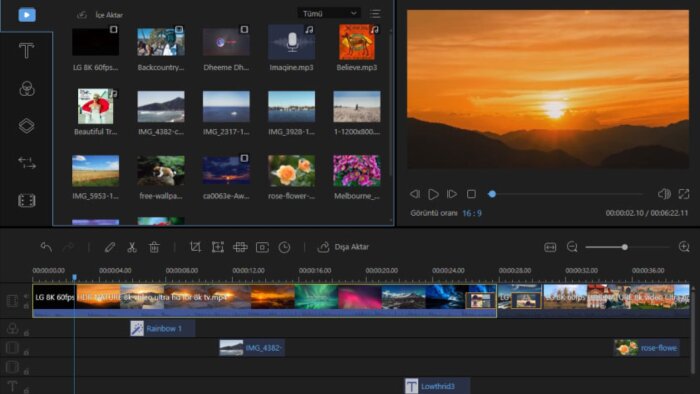This screenshot has height=394, width=700.
Task: Select the Imagine.mp3 audio file
Action: point(292,42)
